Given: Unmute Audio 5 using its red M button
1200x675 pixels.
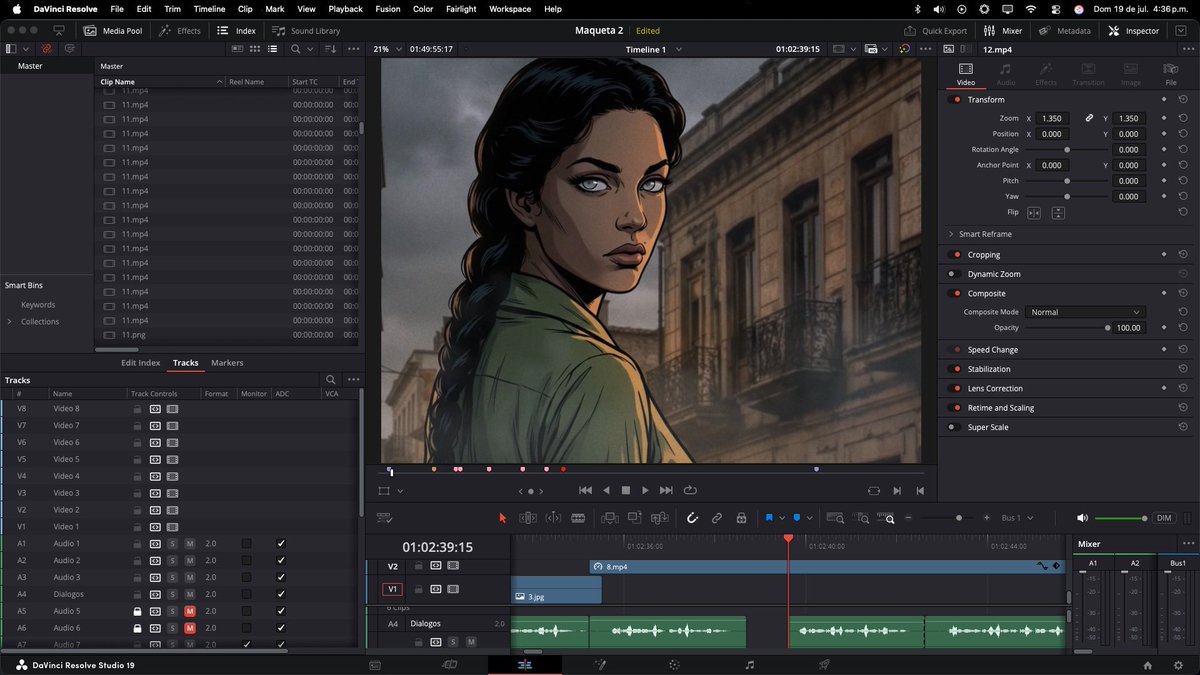Looking at the screenshot, I should point(189,611).
